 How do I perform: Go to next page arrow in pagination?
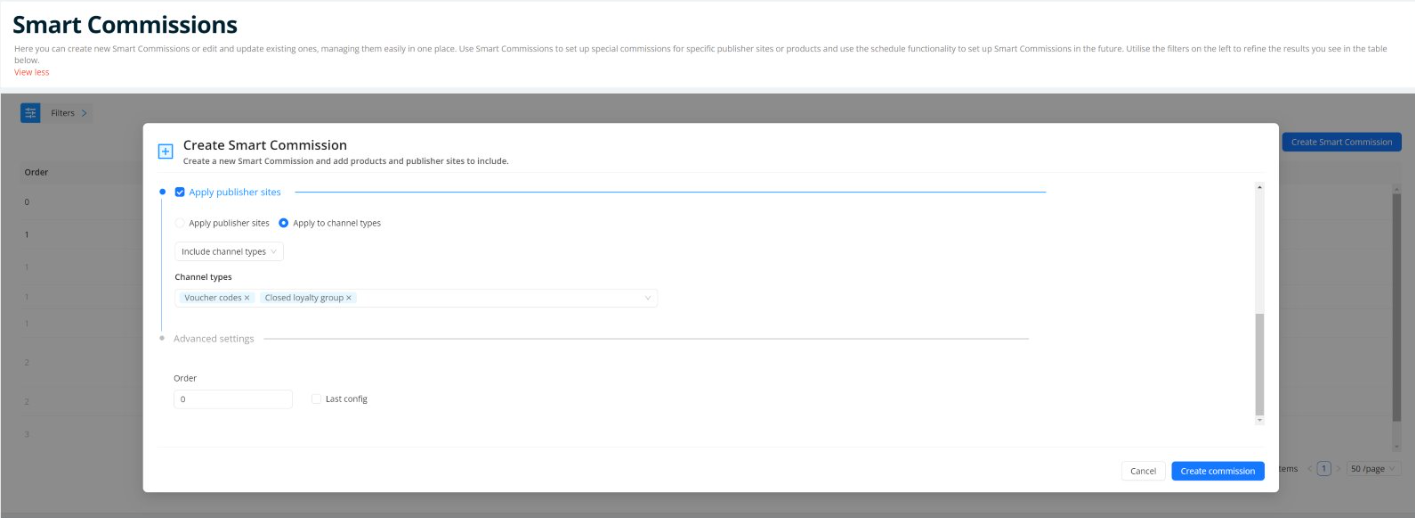[1339, 468]
